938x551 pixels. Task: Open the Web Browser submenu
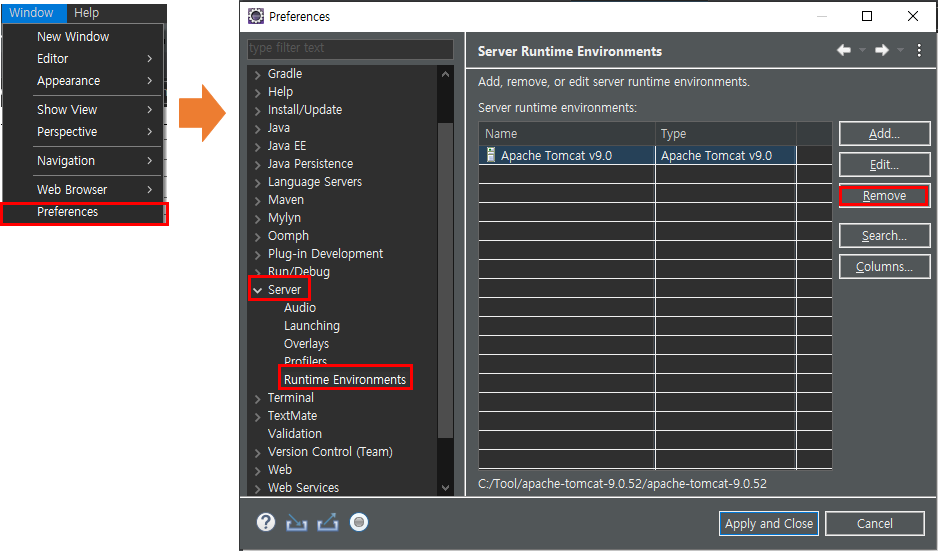click(83, 190)
